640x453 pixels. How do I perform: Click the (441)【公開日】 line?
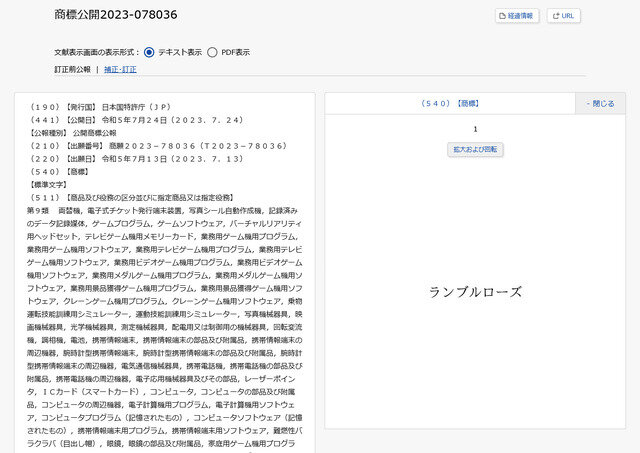click(x=137, y=120)
